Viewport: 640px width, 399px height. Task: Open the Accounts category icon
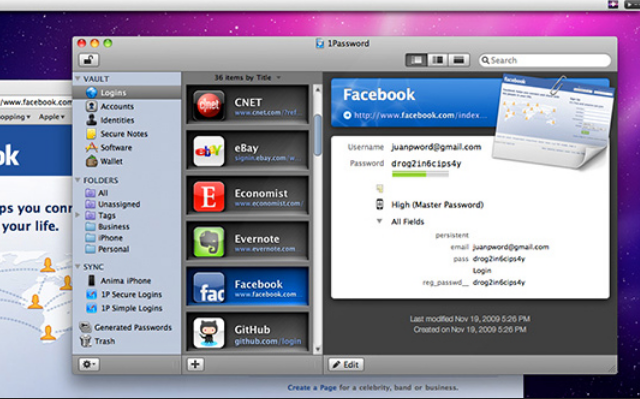coord(91,106)
